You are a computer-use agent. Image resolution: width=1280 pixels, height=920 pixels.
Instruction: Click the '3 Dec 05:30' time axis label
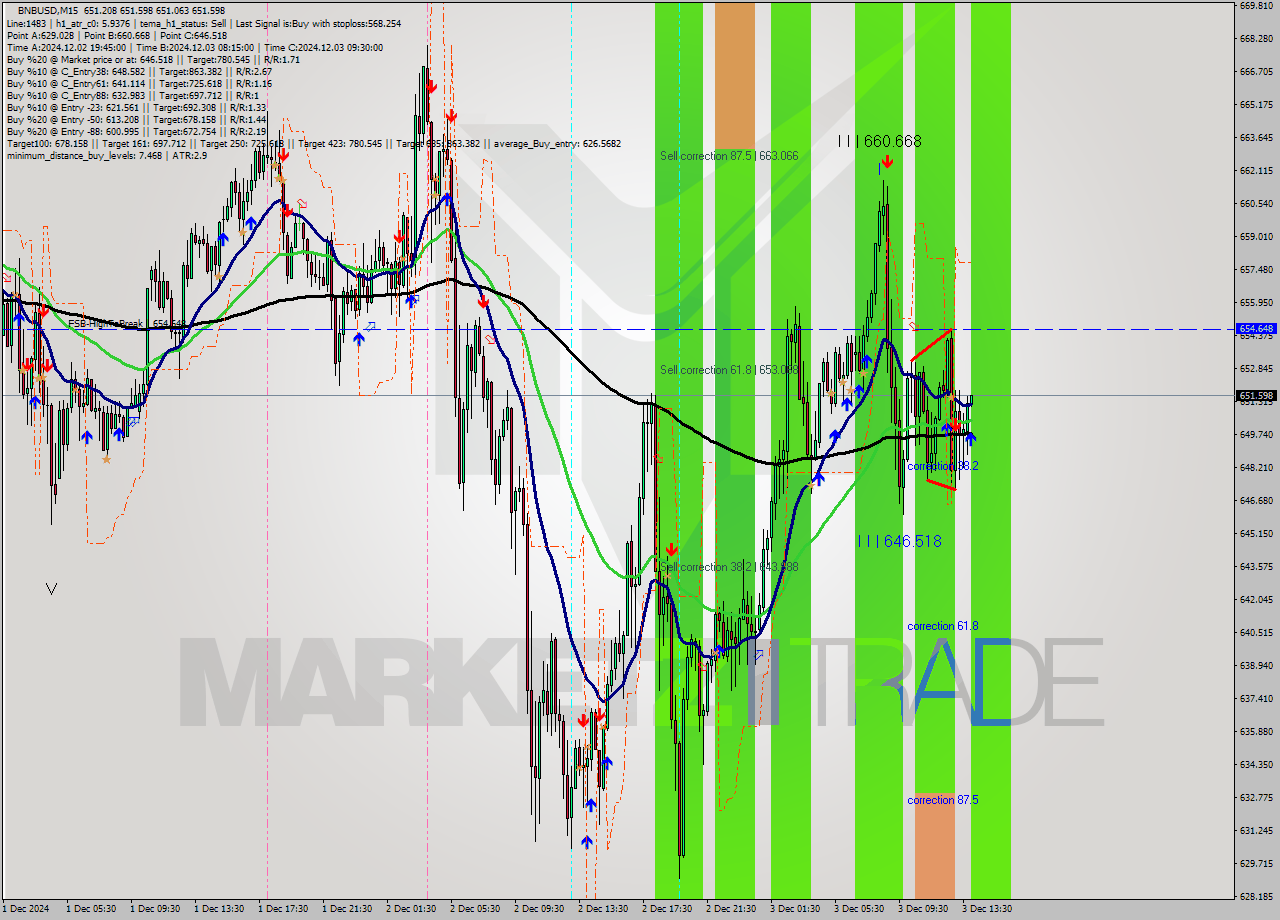[859, 909]
